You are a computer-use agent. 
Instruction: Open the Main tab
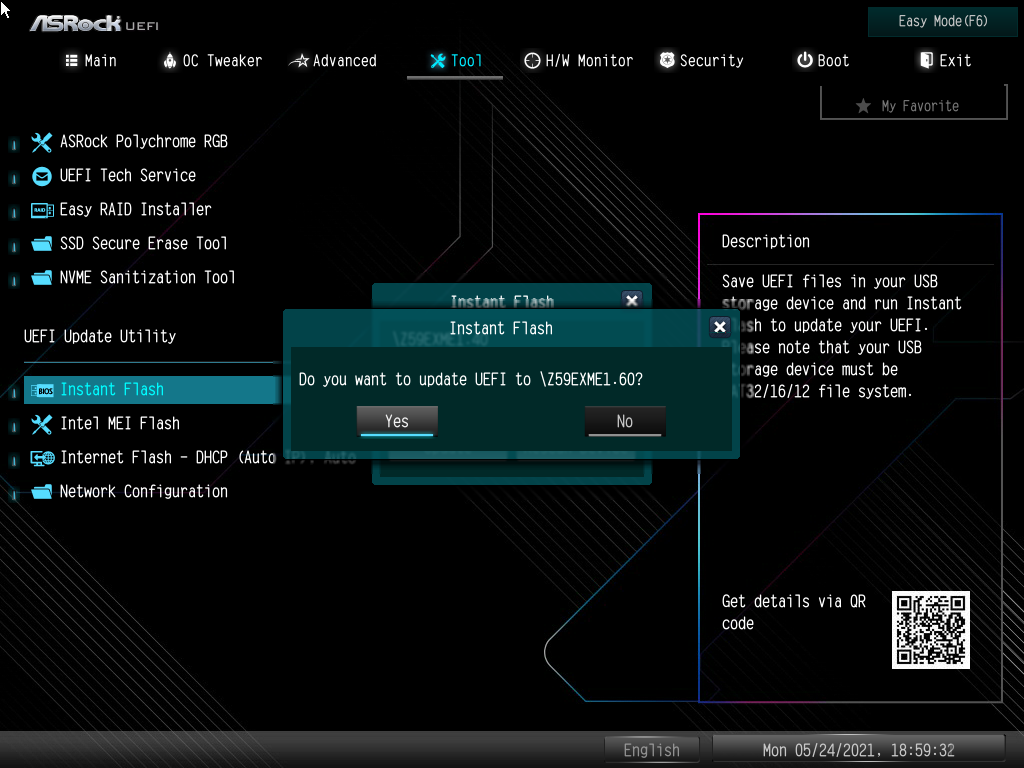pos(91,61)
